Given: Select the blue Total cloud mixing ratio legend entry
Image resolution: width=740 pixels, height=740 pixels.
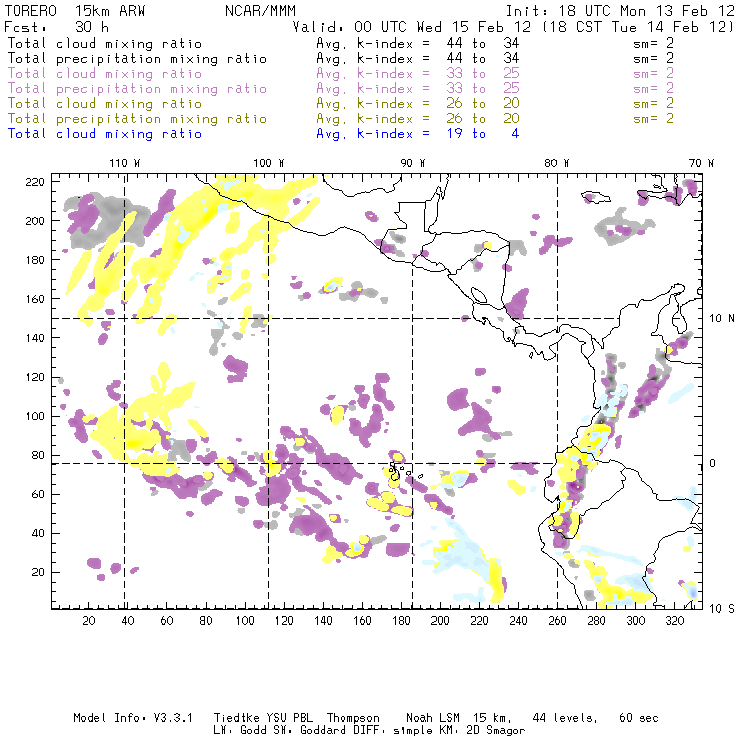Looking at the screenshot, I should click(104, 134).
